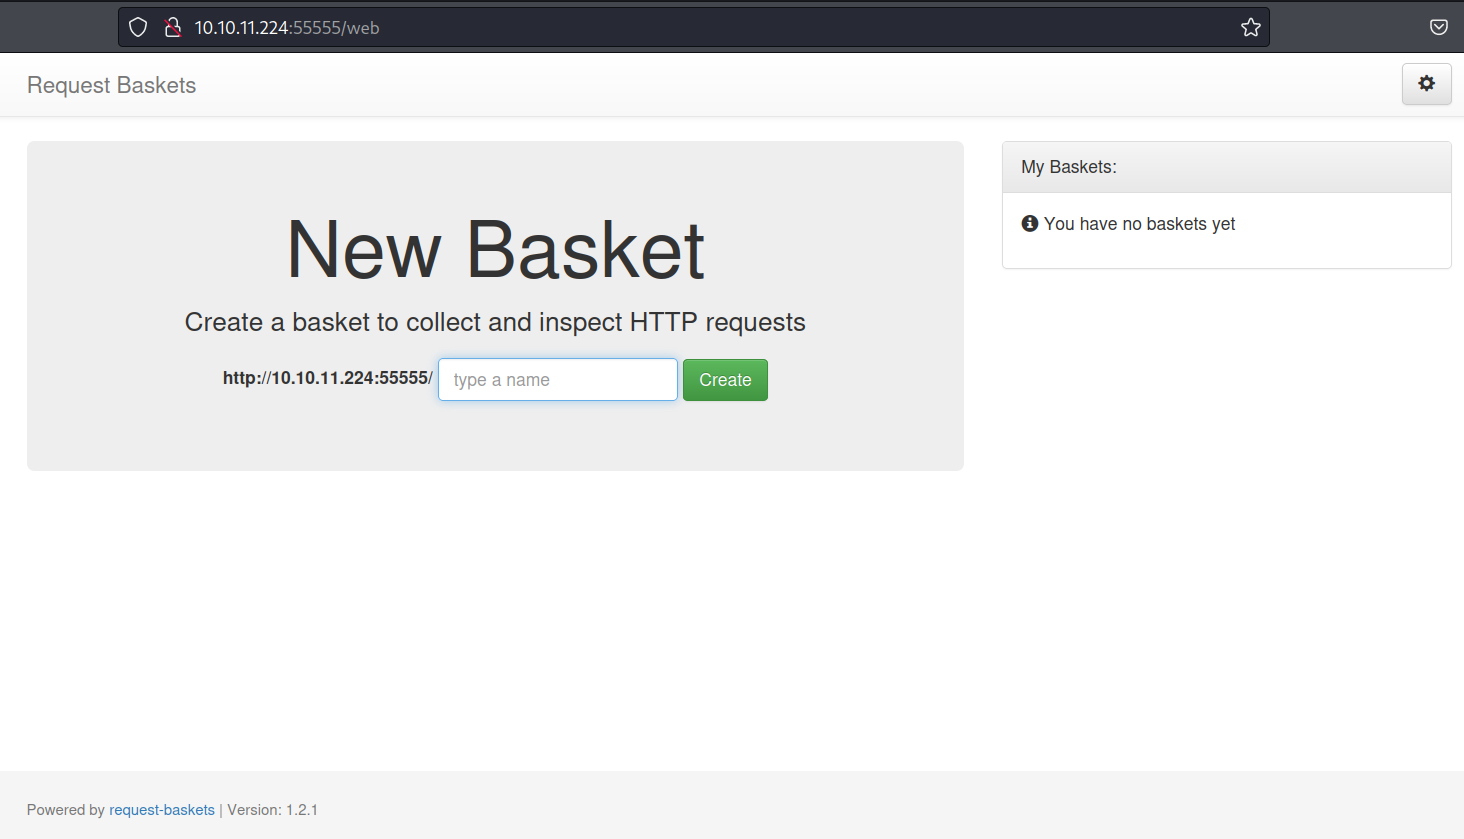Open the settings gear panel
The width and height of the screenshot is (1464, 839).
(1426, 84)
